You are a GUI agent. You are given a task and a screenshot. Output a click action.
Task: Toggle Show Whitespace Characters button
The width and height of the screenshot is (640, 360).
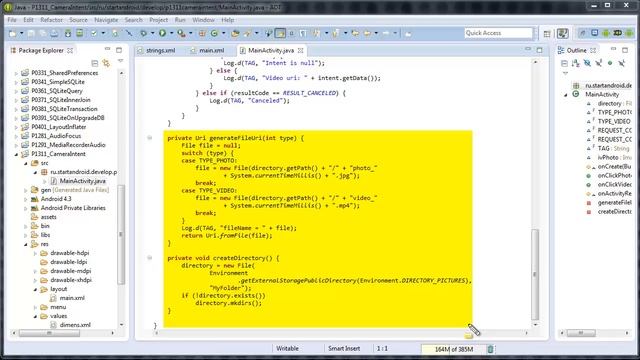303,33
